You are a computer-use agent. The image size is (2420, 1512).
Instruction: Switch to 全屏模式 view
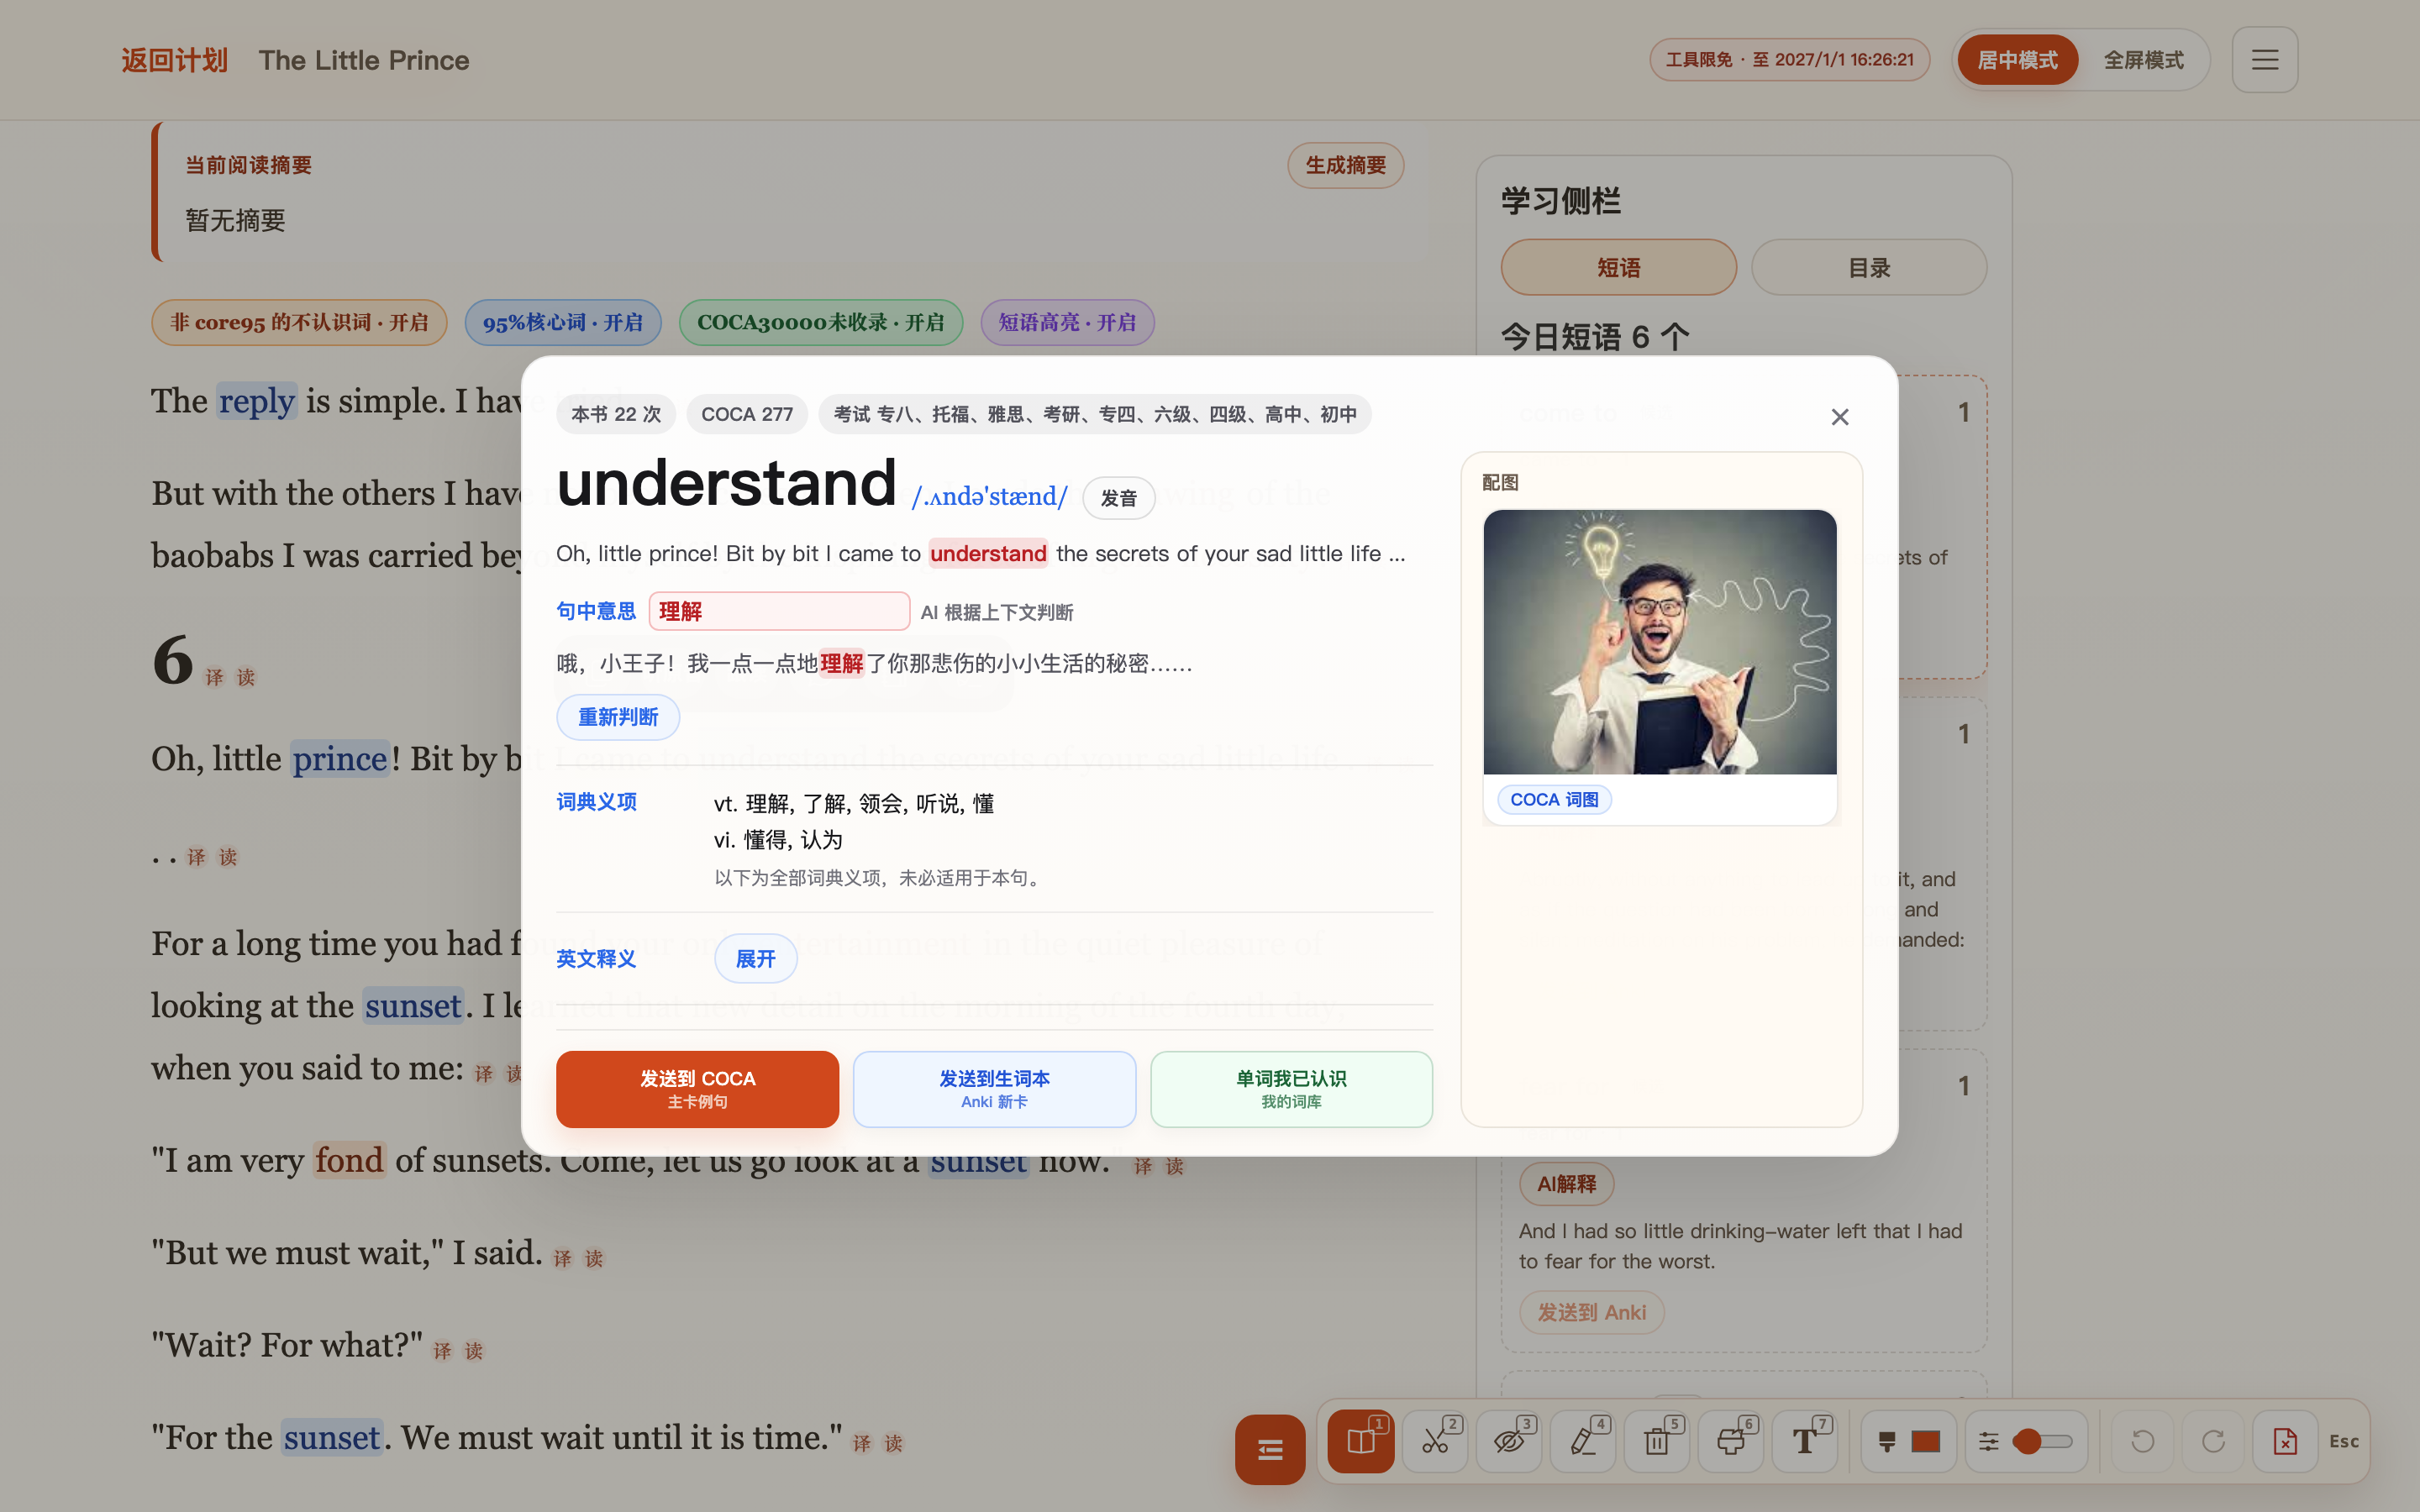pyautogui.click(x=2143, y=60)
